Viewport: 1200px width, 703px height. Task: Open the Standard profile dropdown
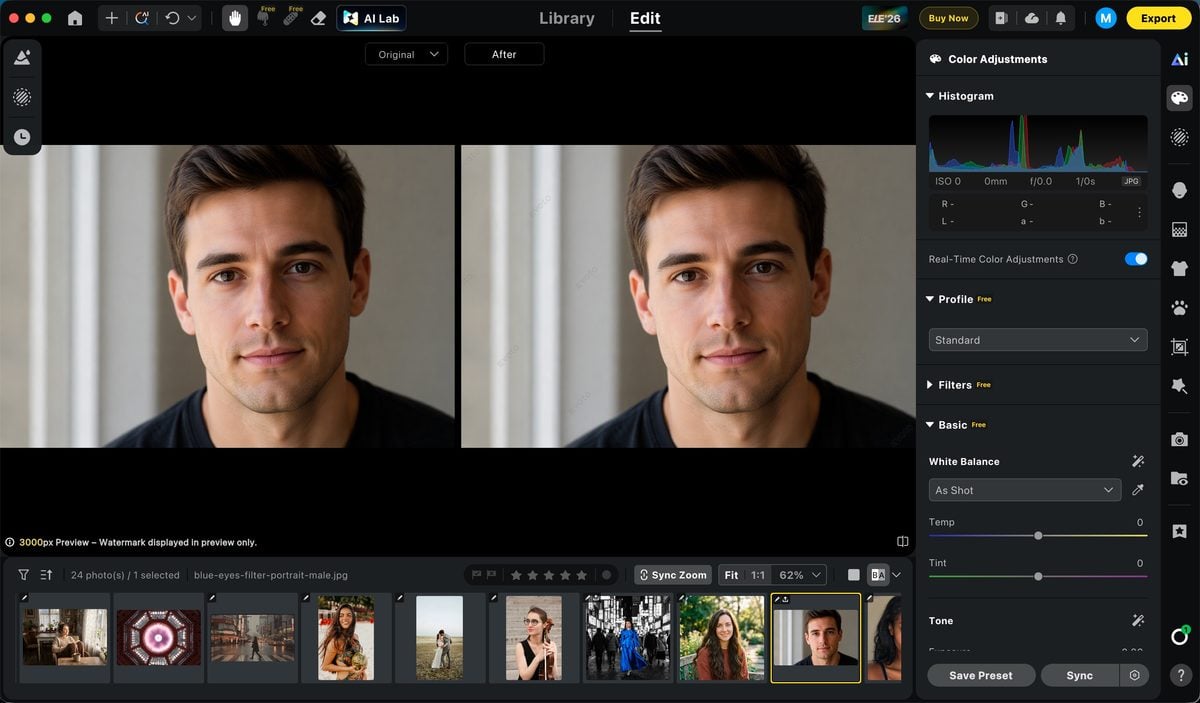coord(1038,340)
